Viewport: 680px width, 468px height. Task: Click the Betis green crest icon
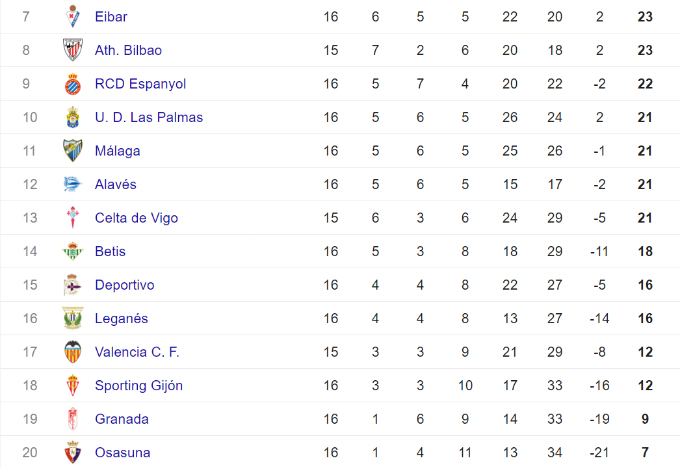tap(73, 251)
